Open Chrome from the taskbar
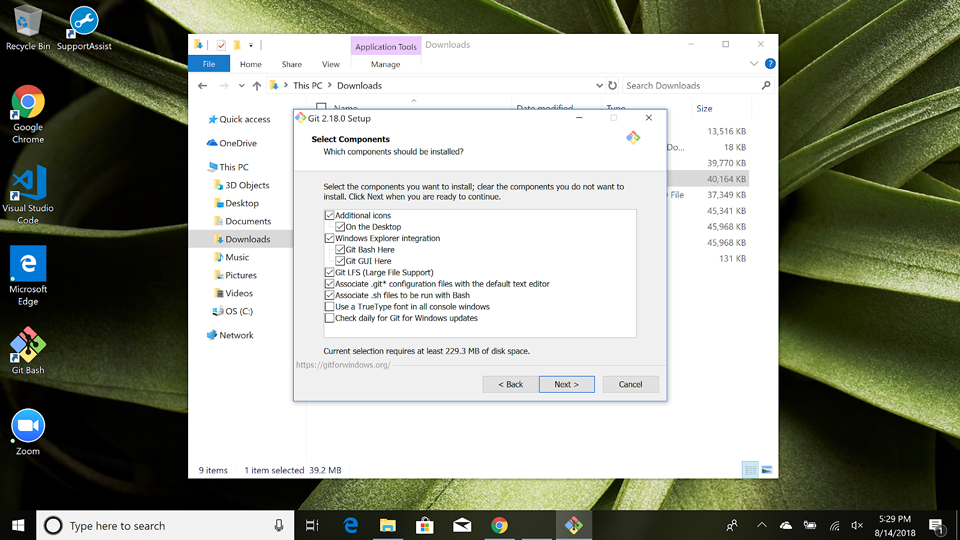The width and height of the screenshot is (960, 540). (500, 525)
